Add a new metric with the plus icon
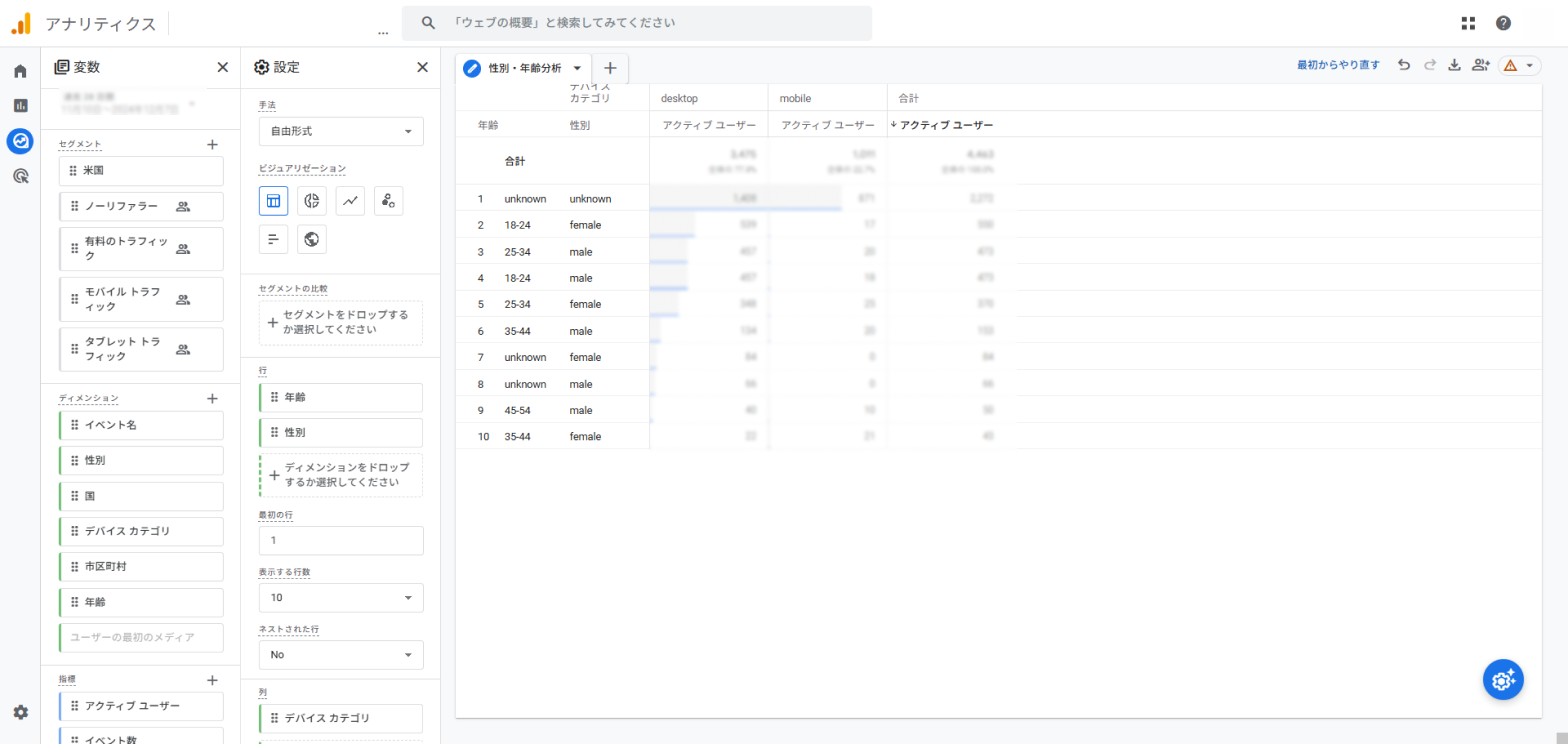 click(212, 680)
